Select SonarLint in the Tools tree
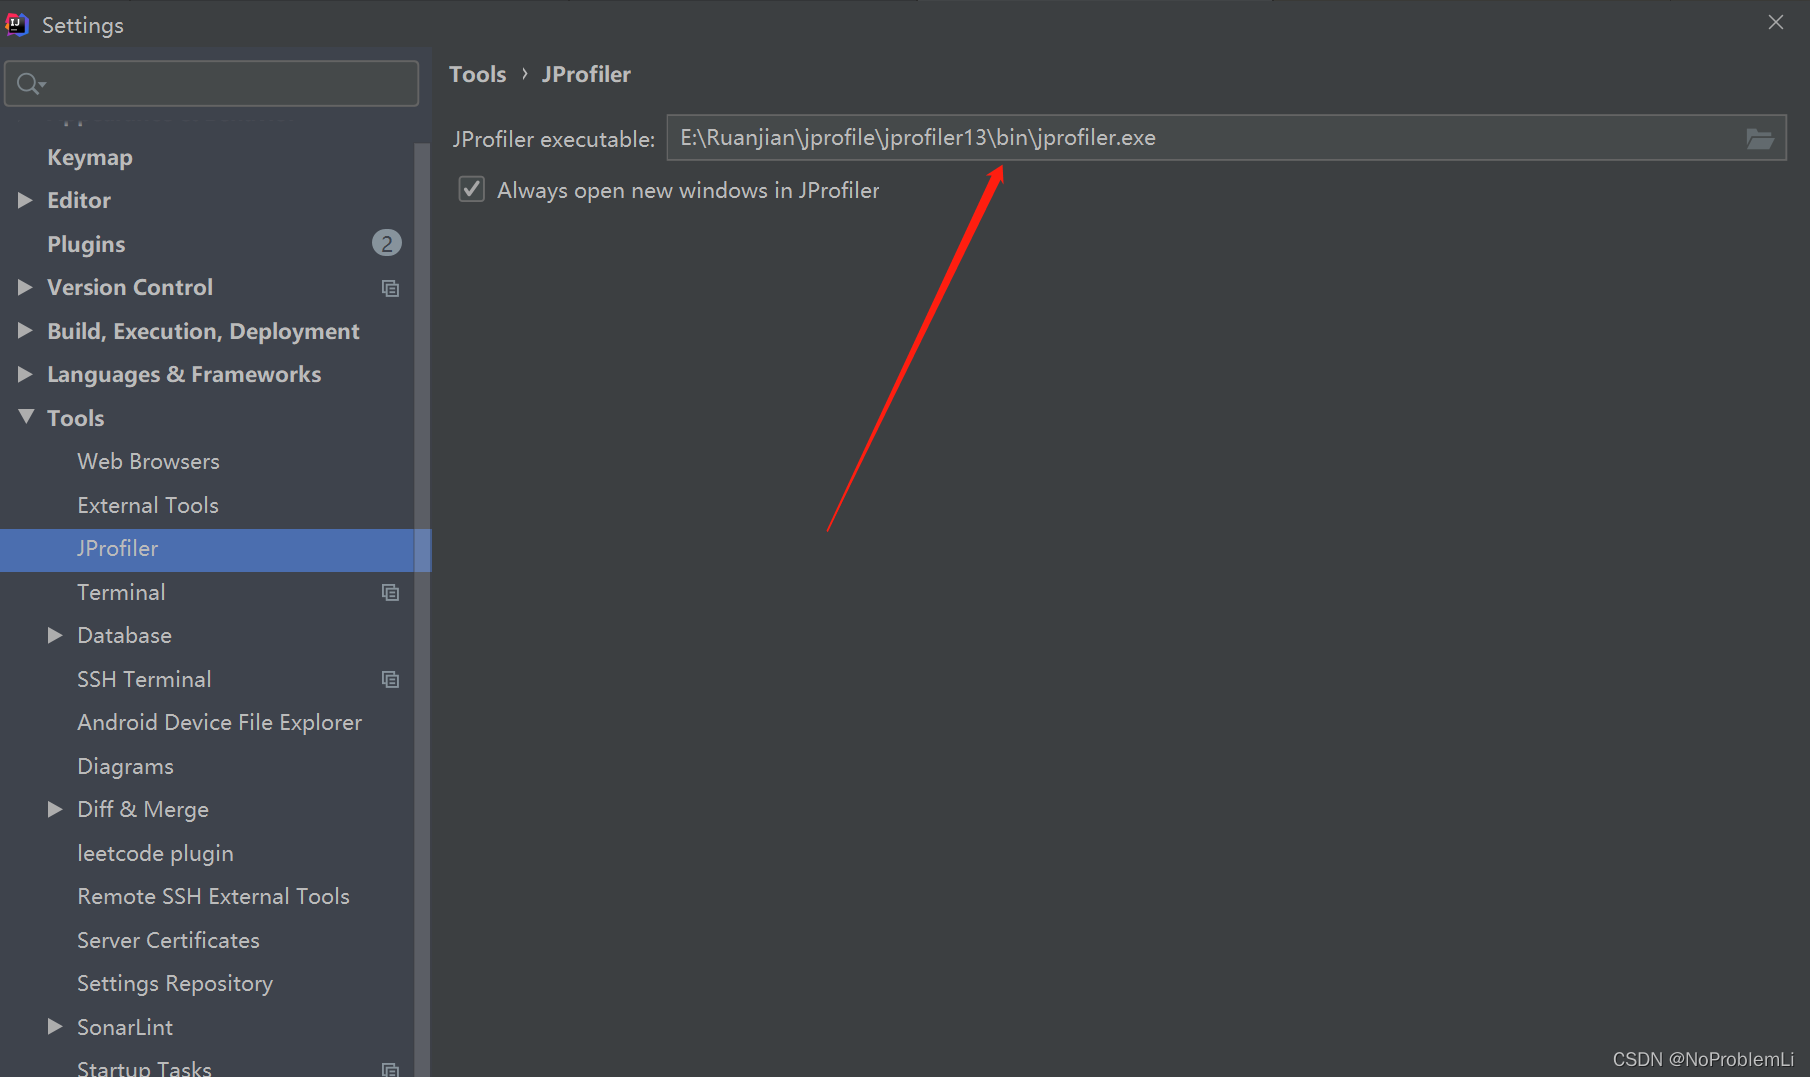1810x1077 pixels. (125, 1028)
